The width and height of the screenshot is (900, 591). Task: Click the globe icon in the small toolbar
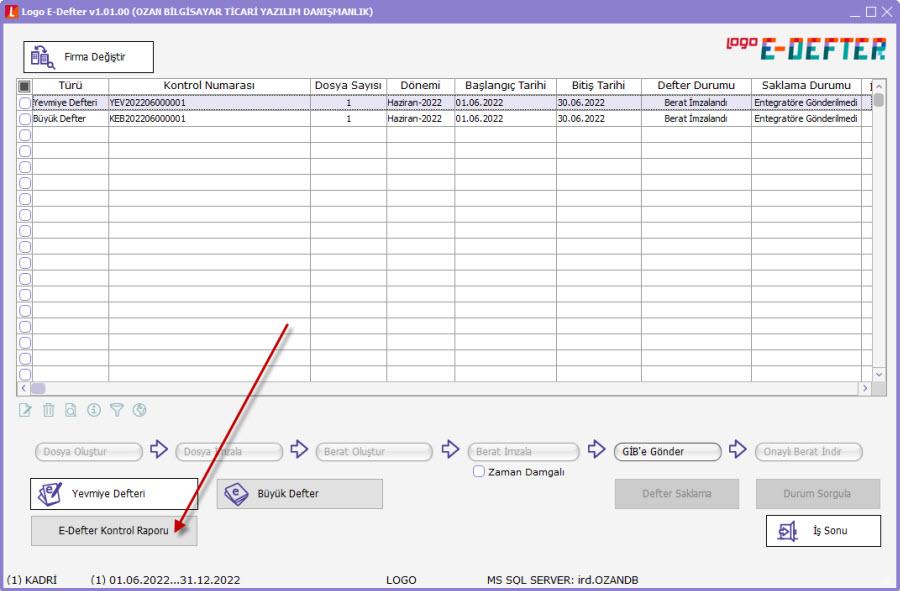tap(139, 409)
